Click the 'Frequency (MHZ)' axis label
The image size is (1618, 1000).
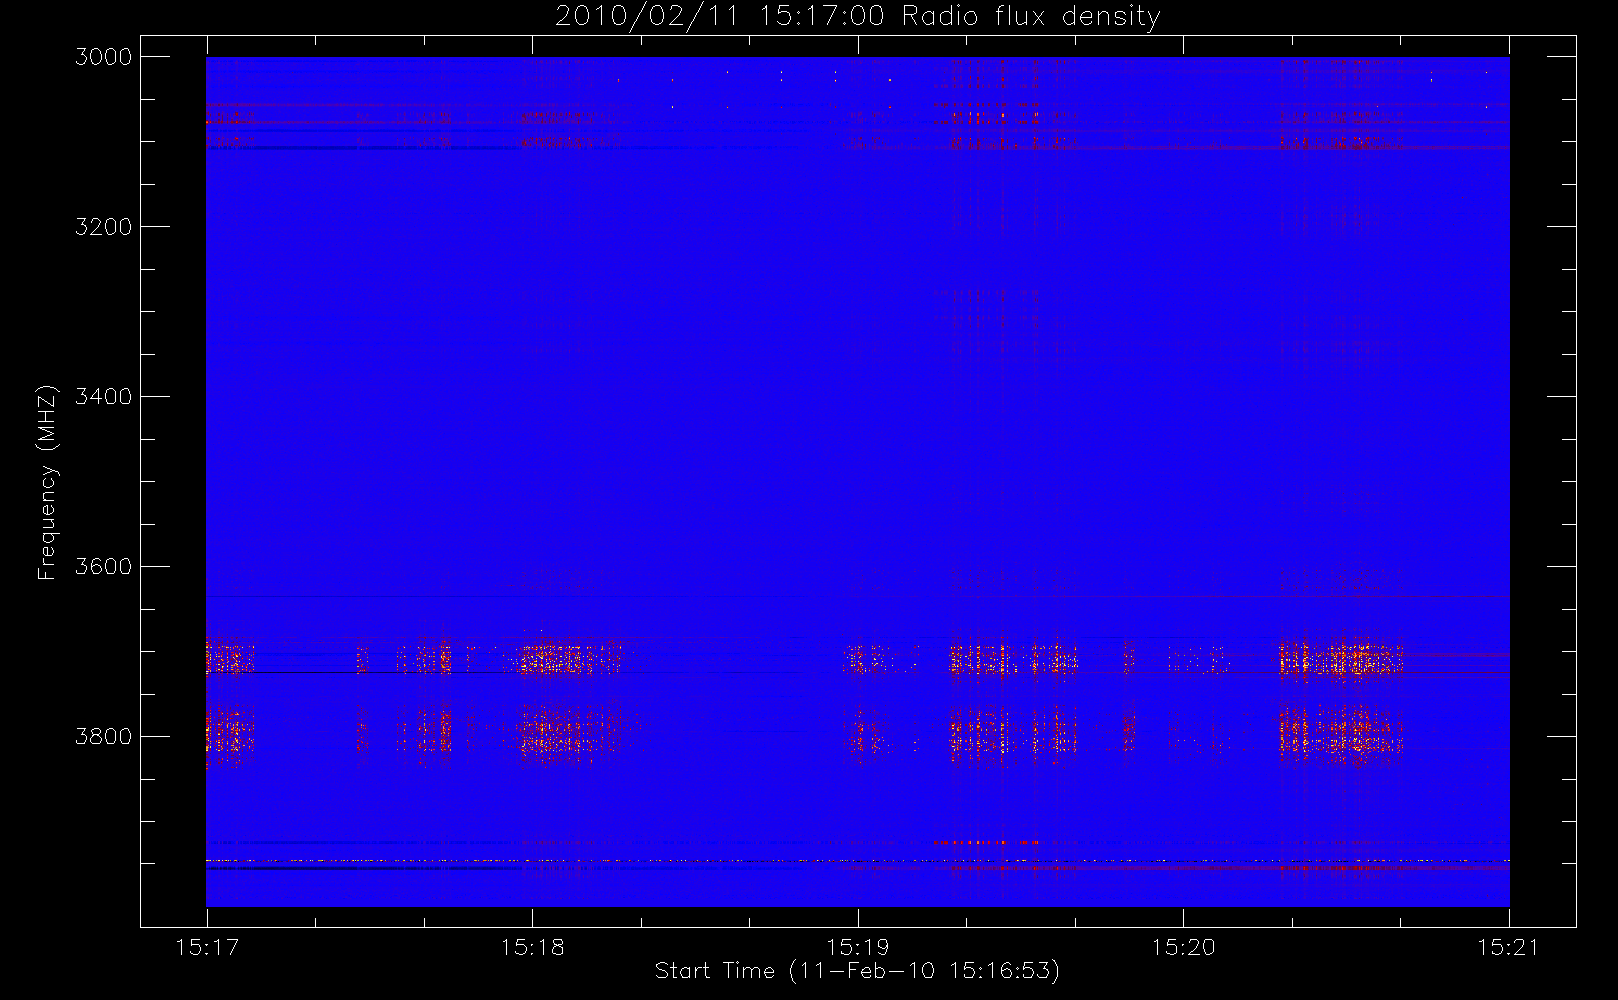[x=47, y=482]
